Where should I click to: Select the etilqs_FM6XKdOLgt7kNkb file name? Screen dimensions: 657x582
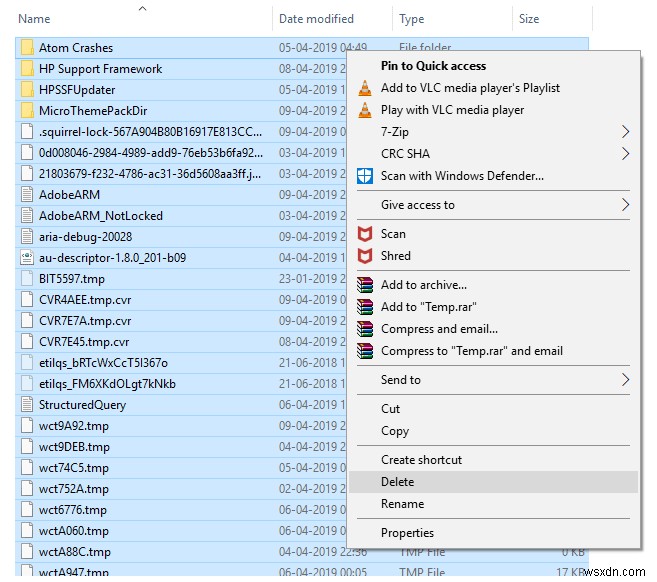(107, 384)
